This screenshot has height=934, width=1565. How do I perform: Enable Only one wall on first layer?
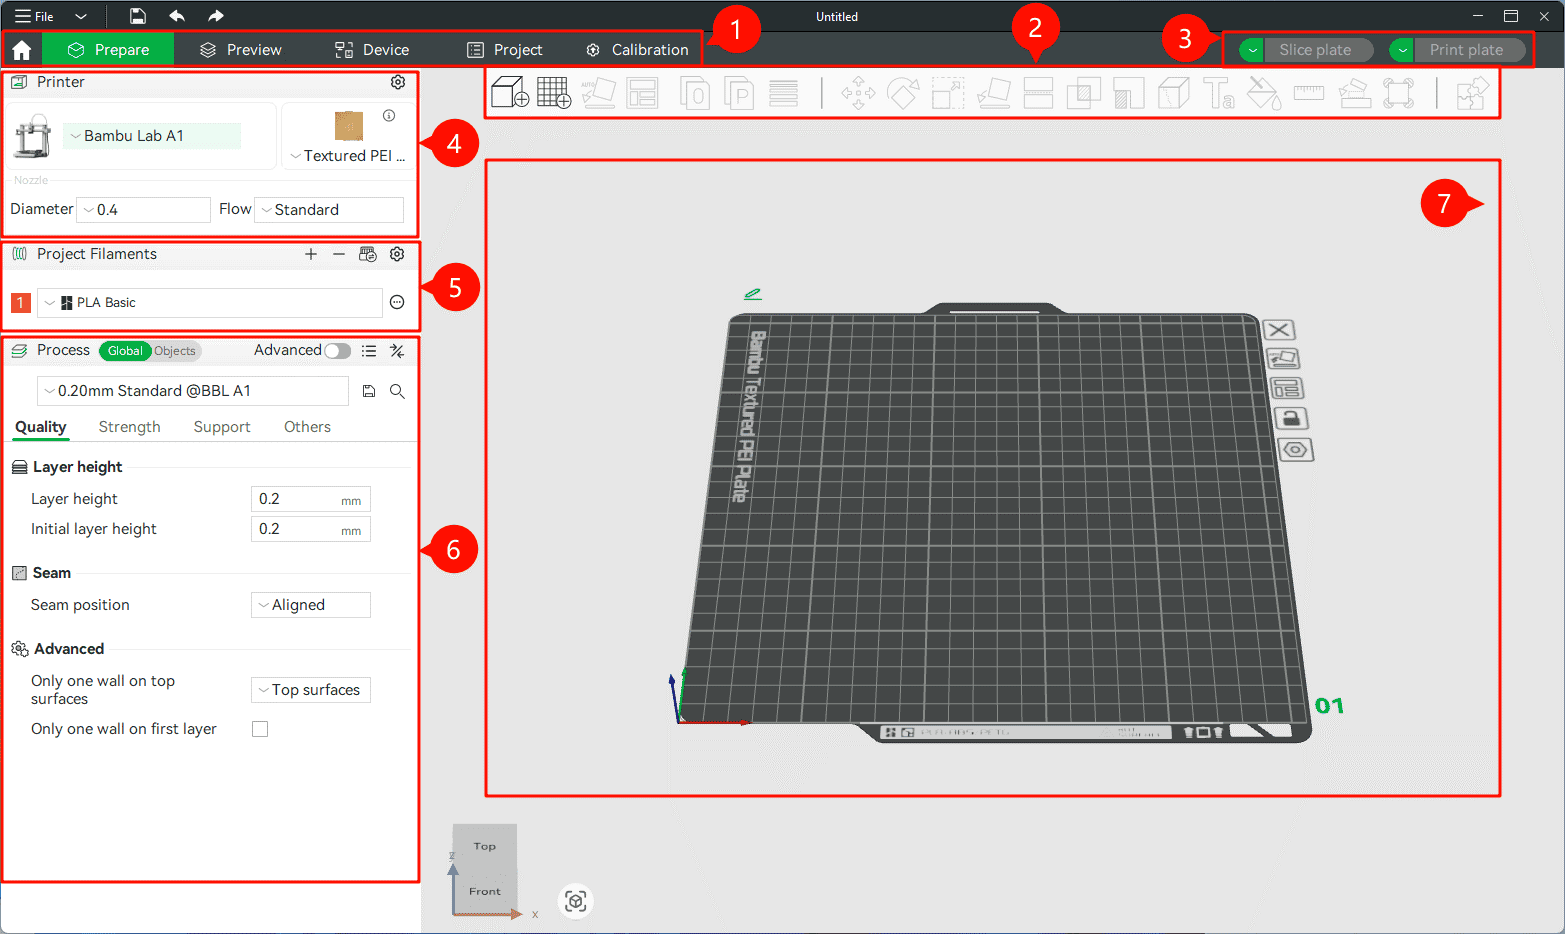[x=260, y=729]
